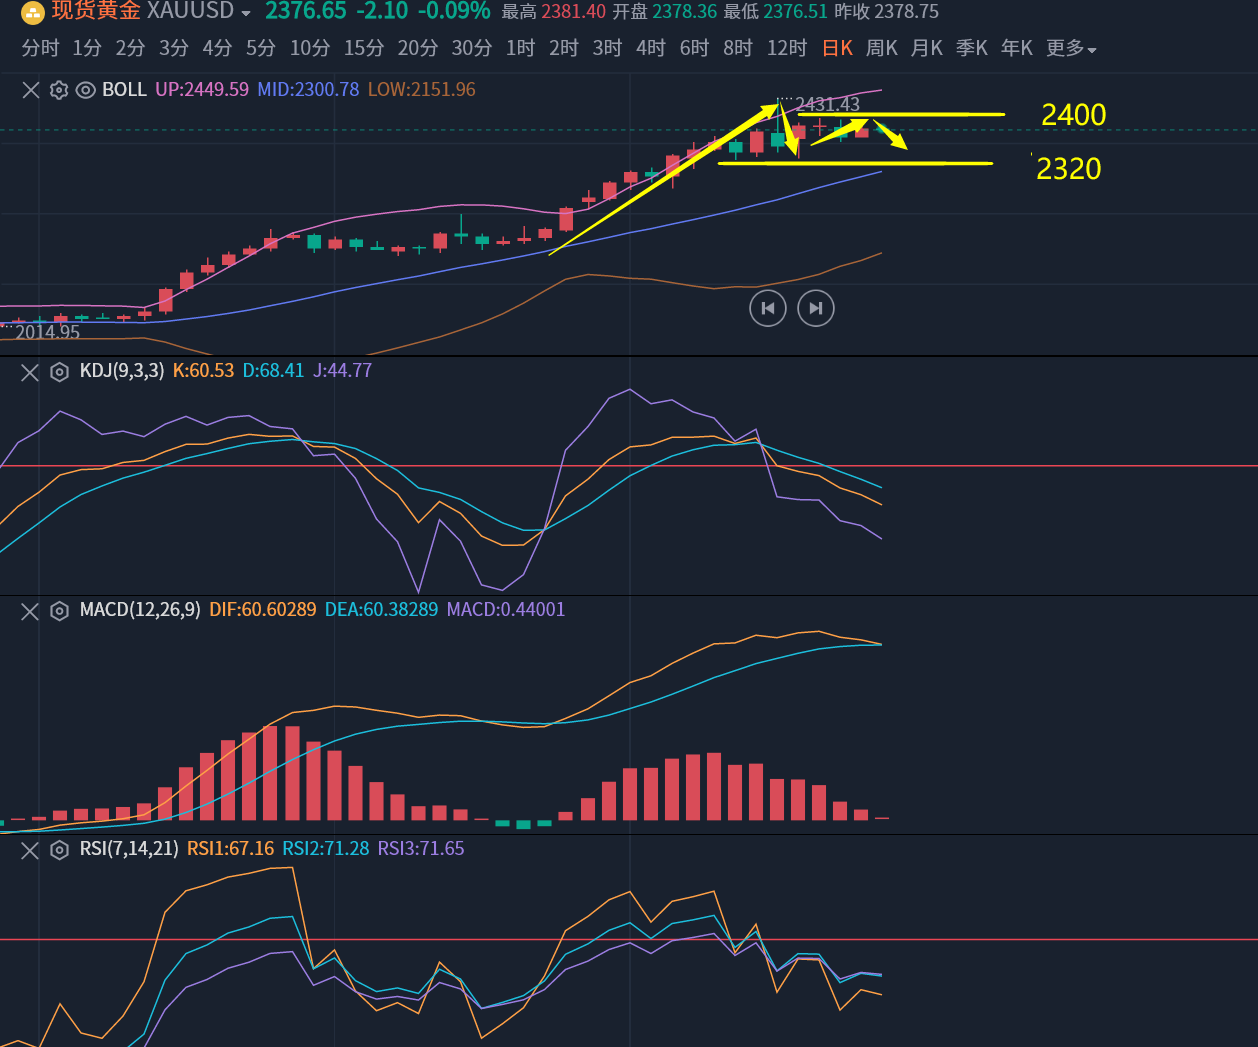Screen dimensions: 1258x1047
Task: Select the 月K monthly chart tab
Action: (x=927, y=48)
